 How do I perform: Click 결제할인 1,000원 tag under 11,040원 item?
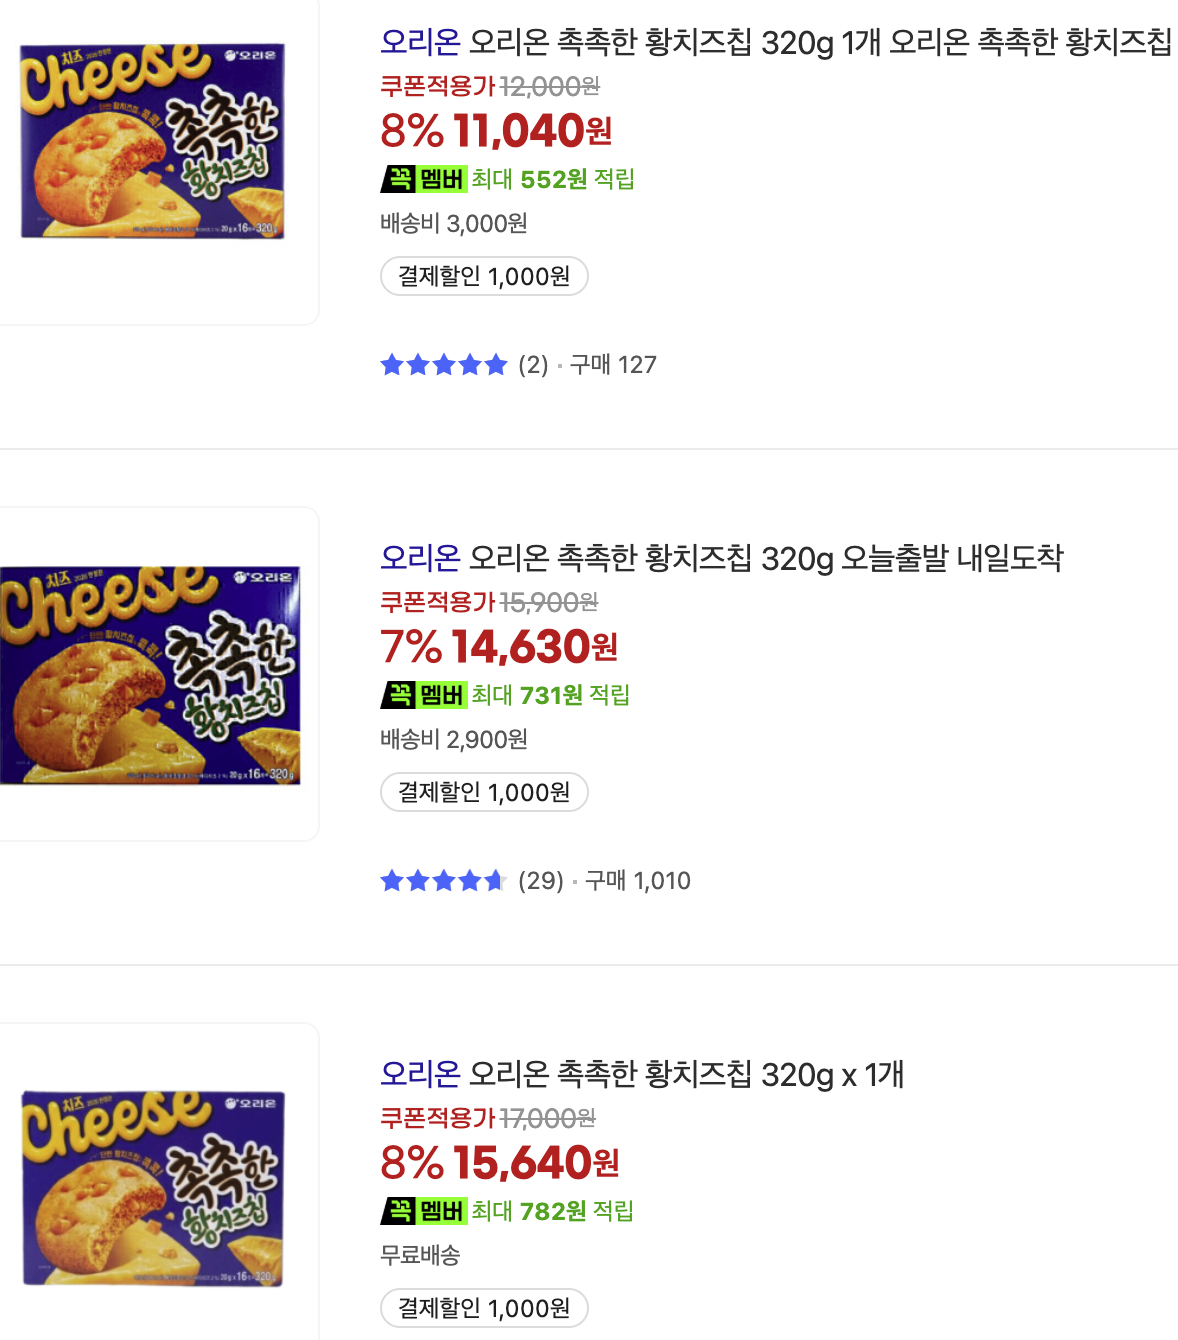pos(484,276)
